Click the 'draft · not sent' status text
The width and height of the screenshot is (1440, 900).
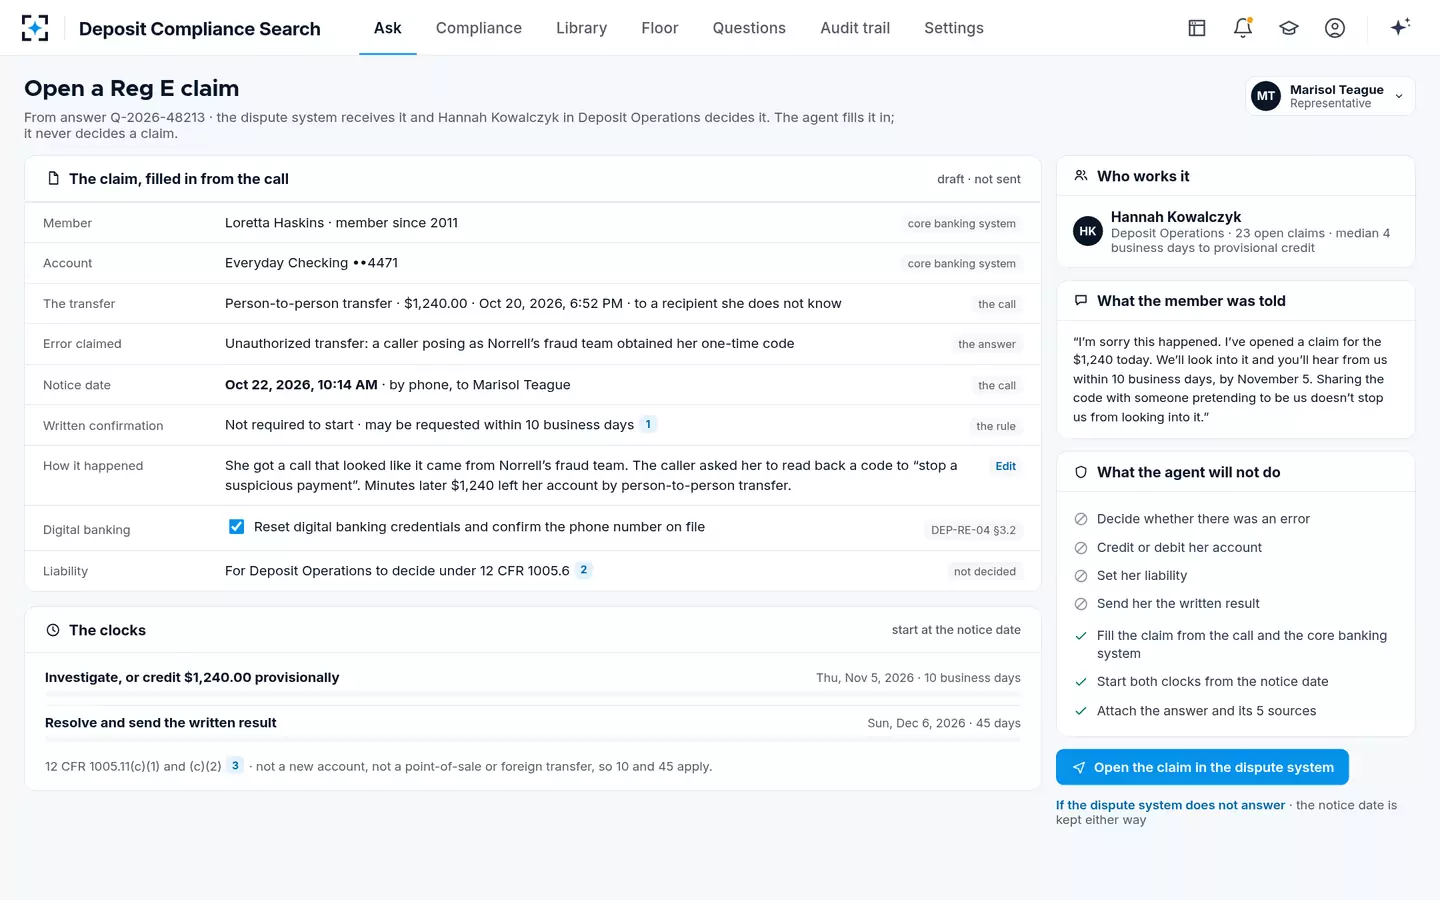pos(979,179)
